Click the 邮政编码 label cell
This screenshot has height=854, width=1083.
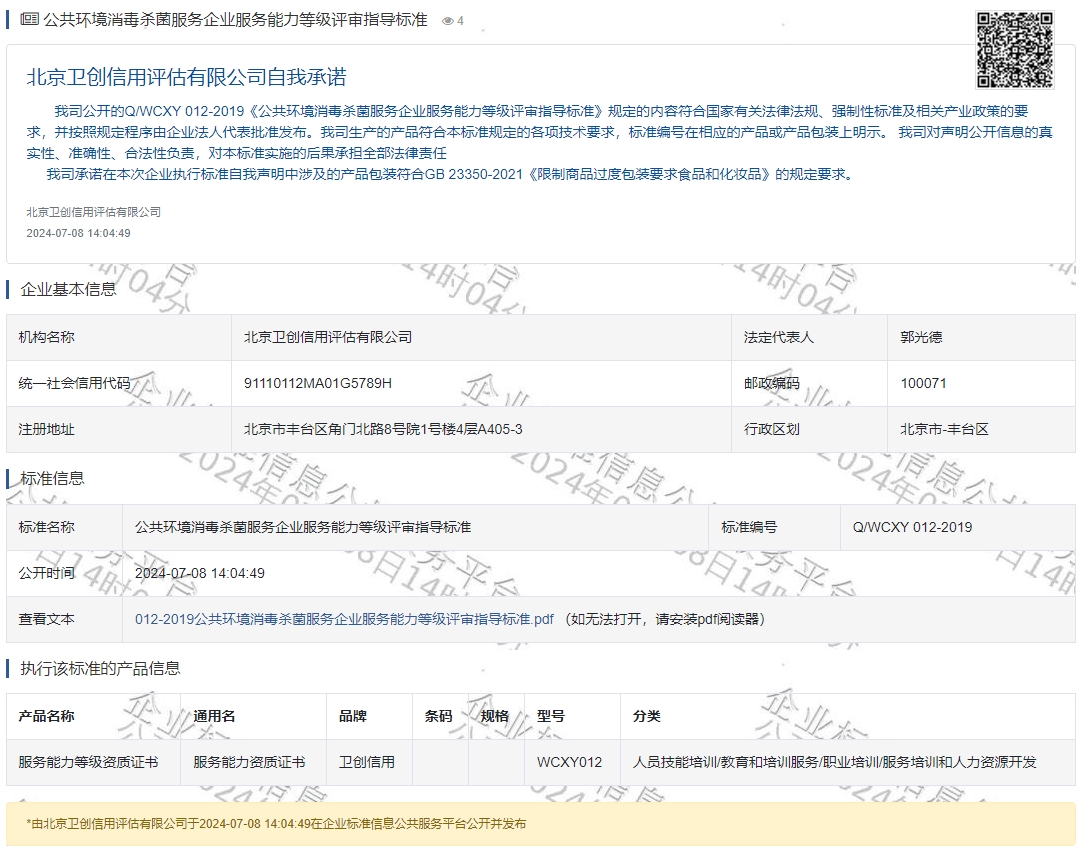[809, 383]
